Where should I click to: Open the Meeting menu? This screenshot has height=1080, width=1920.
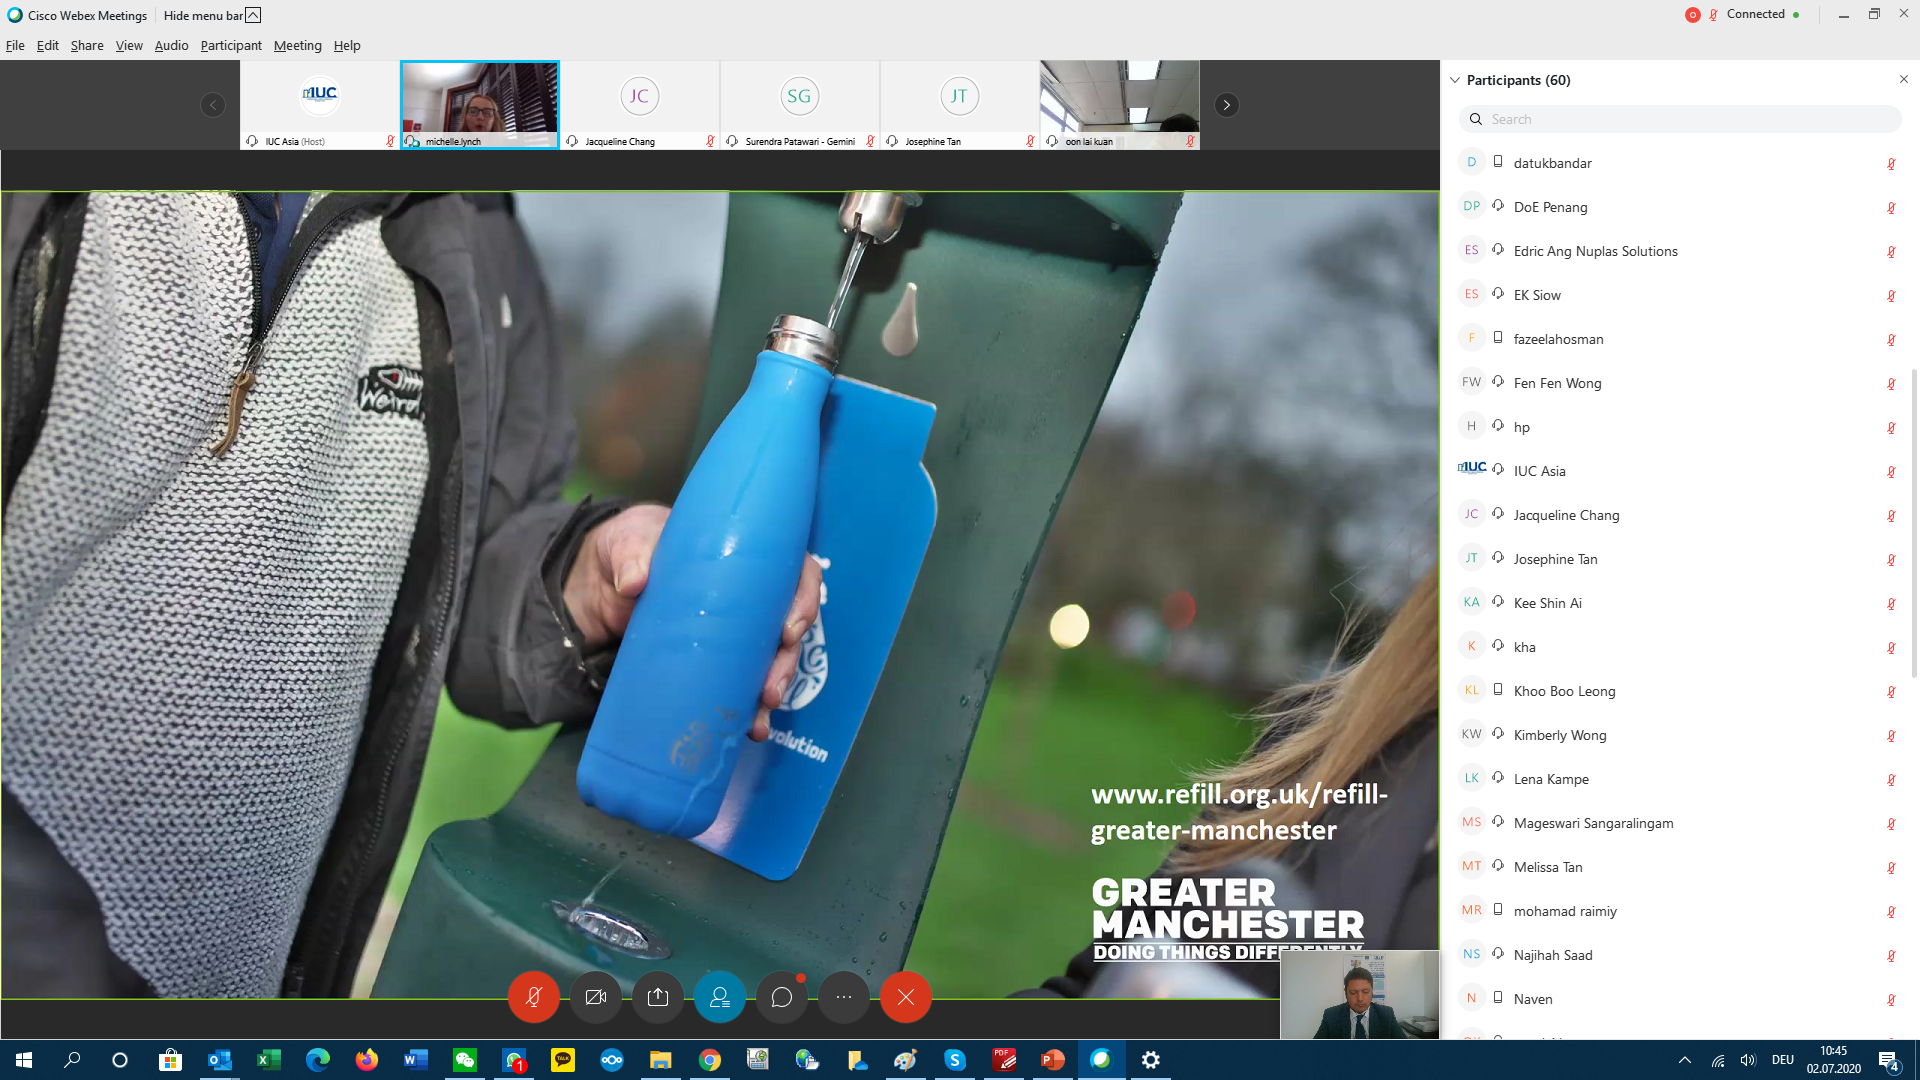(297, 45)
